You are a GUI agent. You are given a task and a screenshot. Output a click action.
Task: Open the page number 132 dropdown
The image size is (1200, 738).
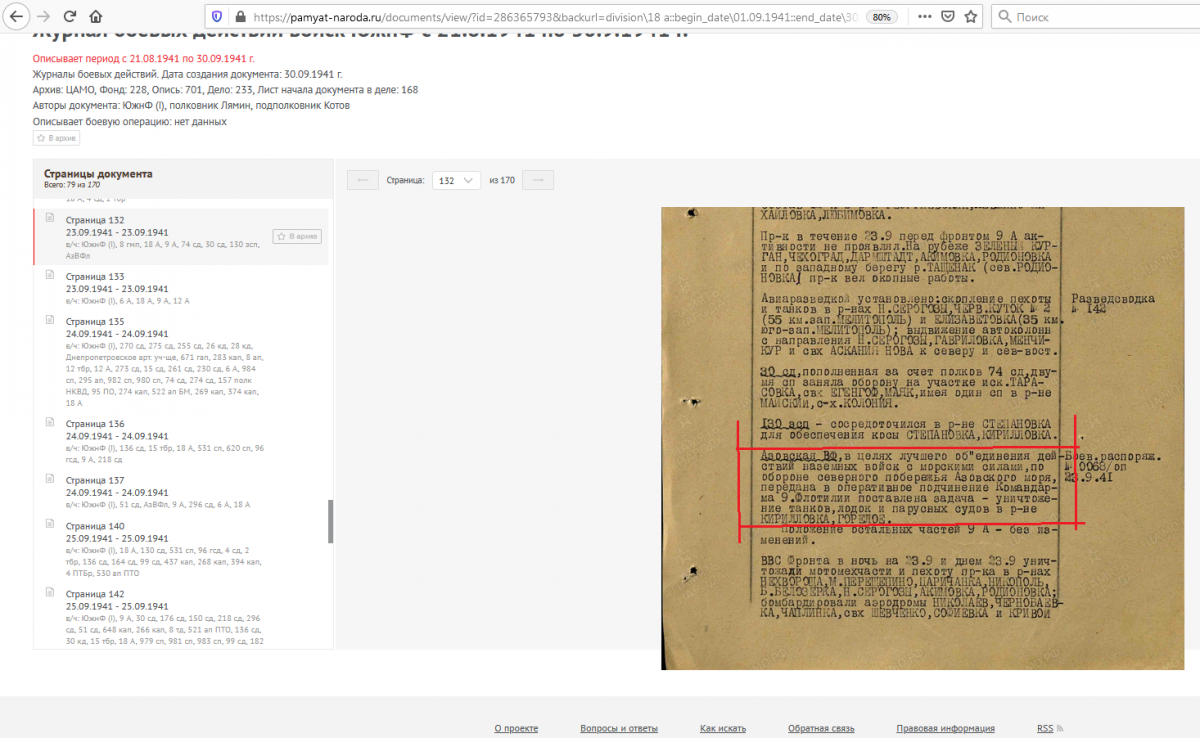(457, 180)
